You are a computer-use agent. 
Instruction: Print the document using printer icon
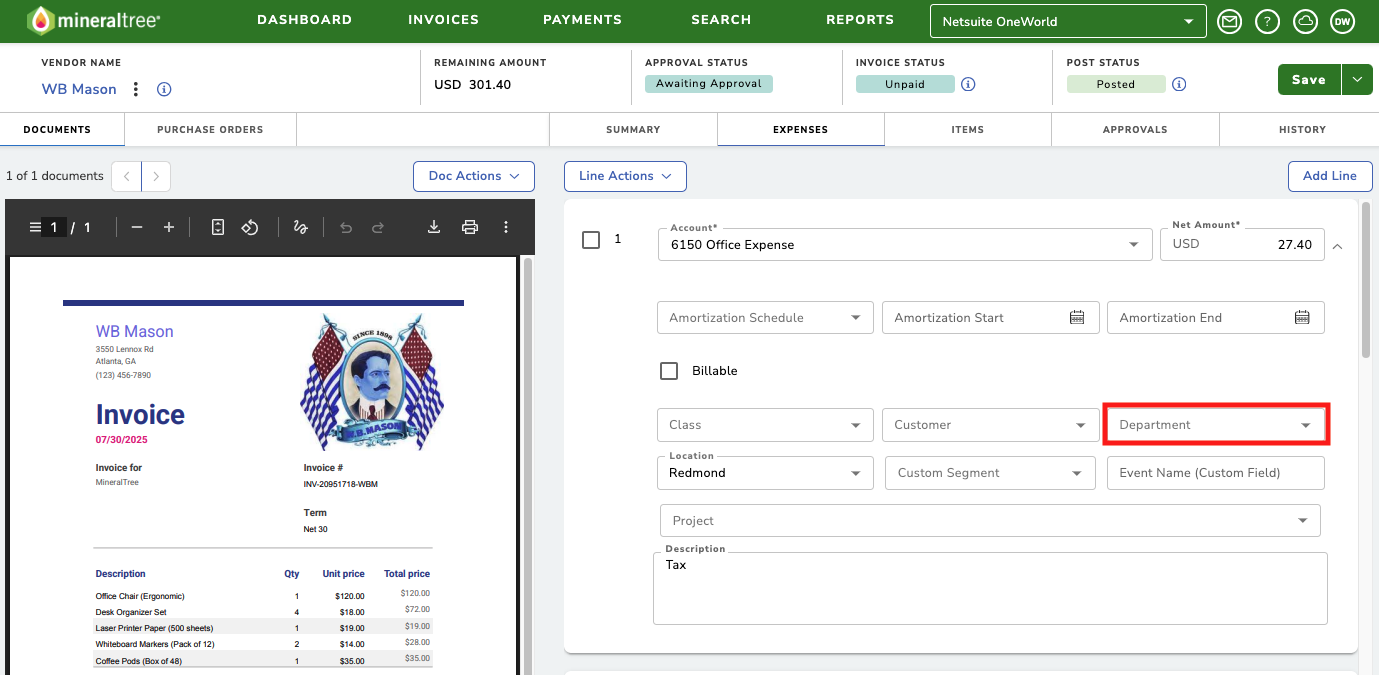click(470, 227)
